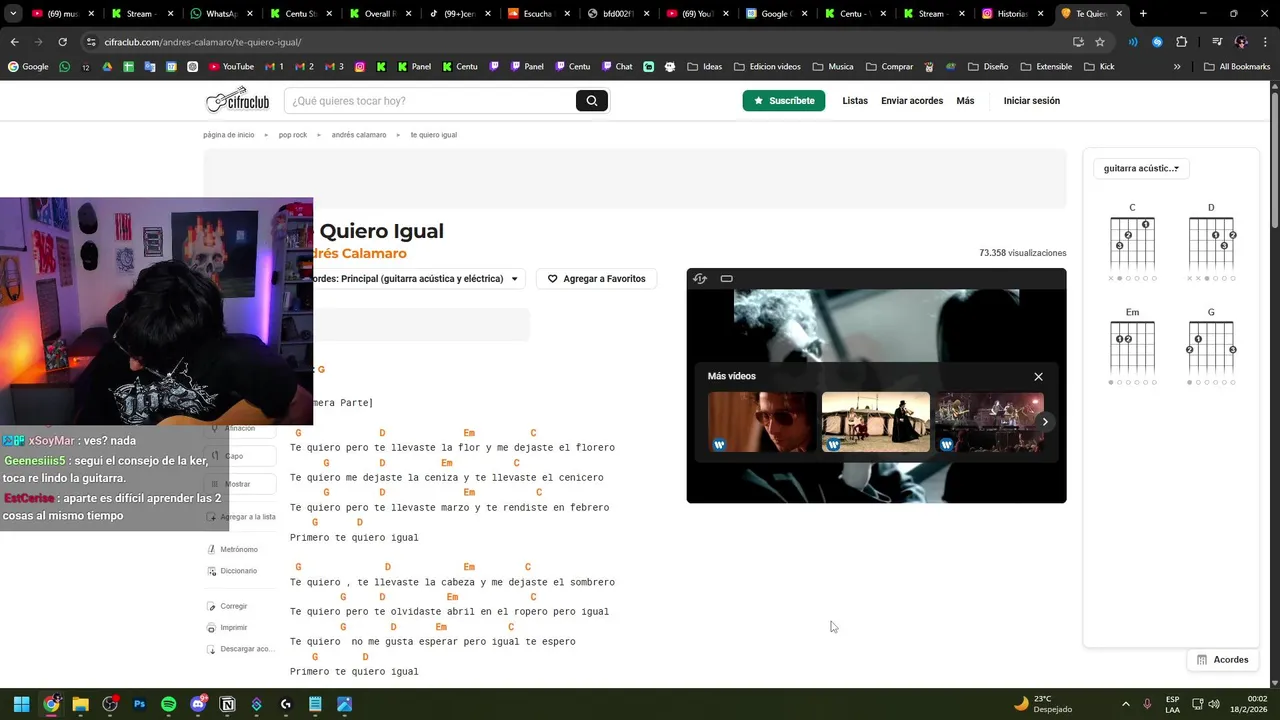This screenshot has width=1280, height=720.
Task: Click the C chord diagram
Action: 1132,243
